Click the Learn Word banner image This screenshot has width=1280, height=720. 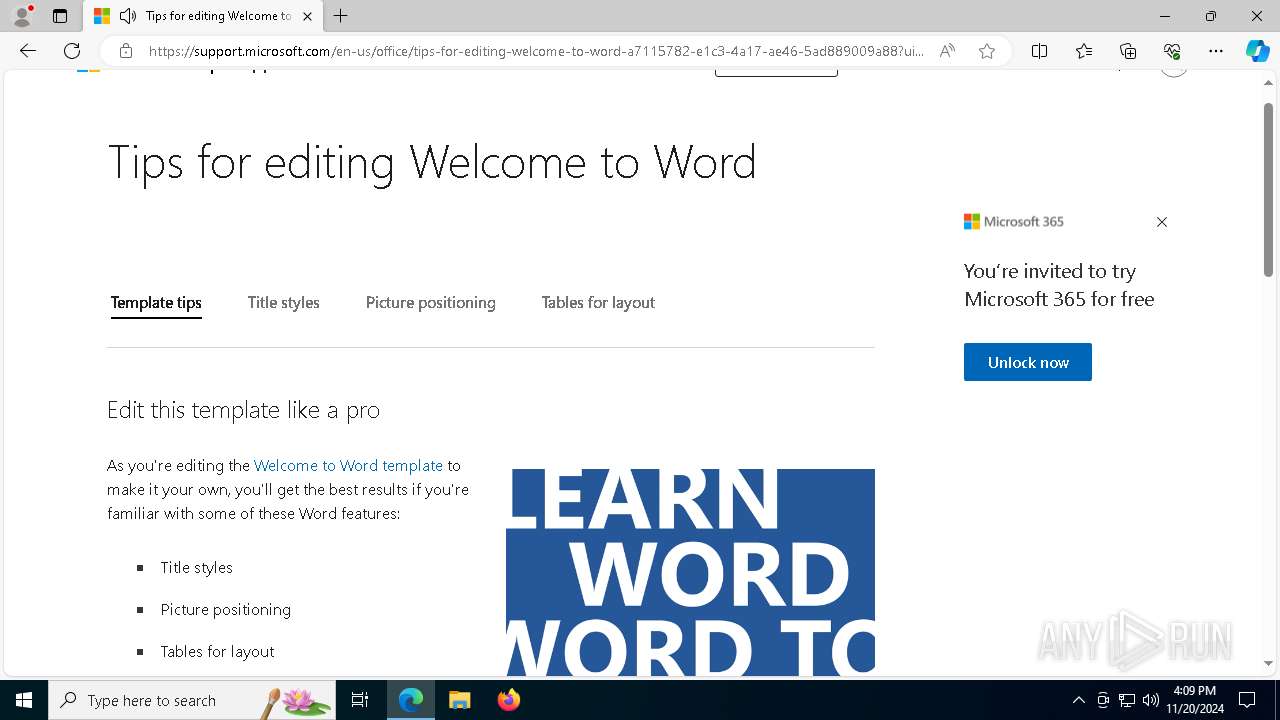690,572
